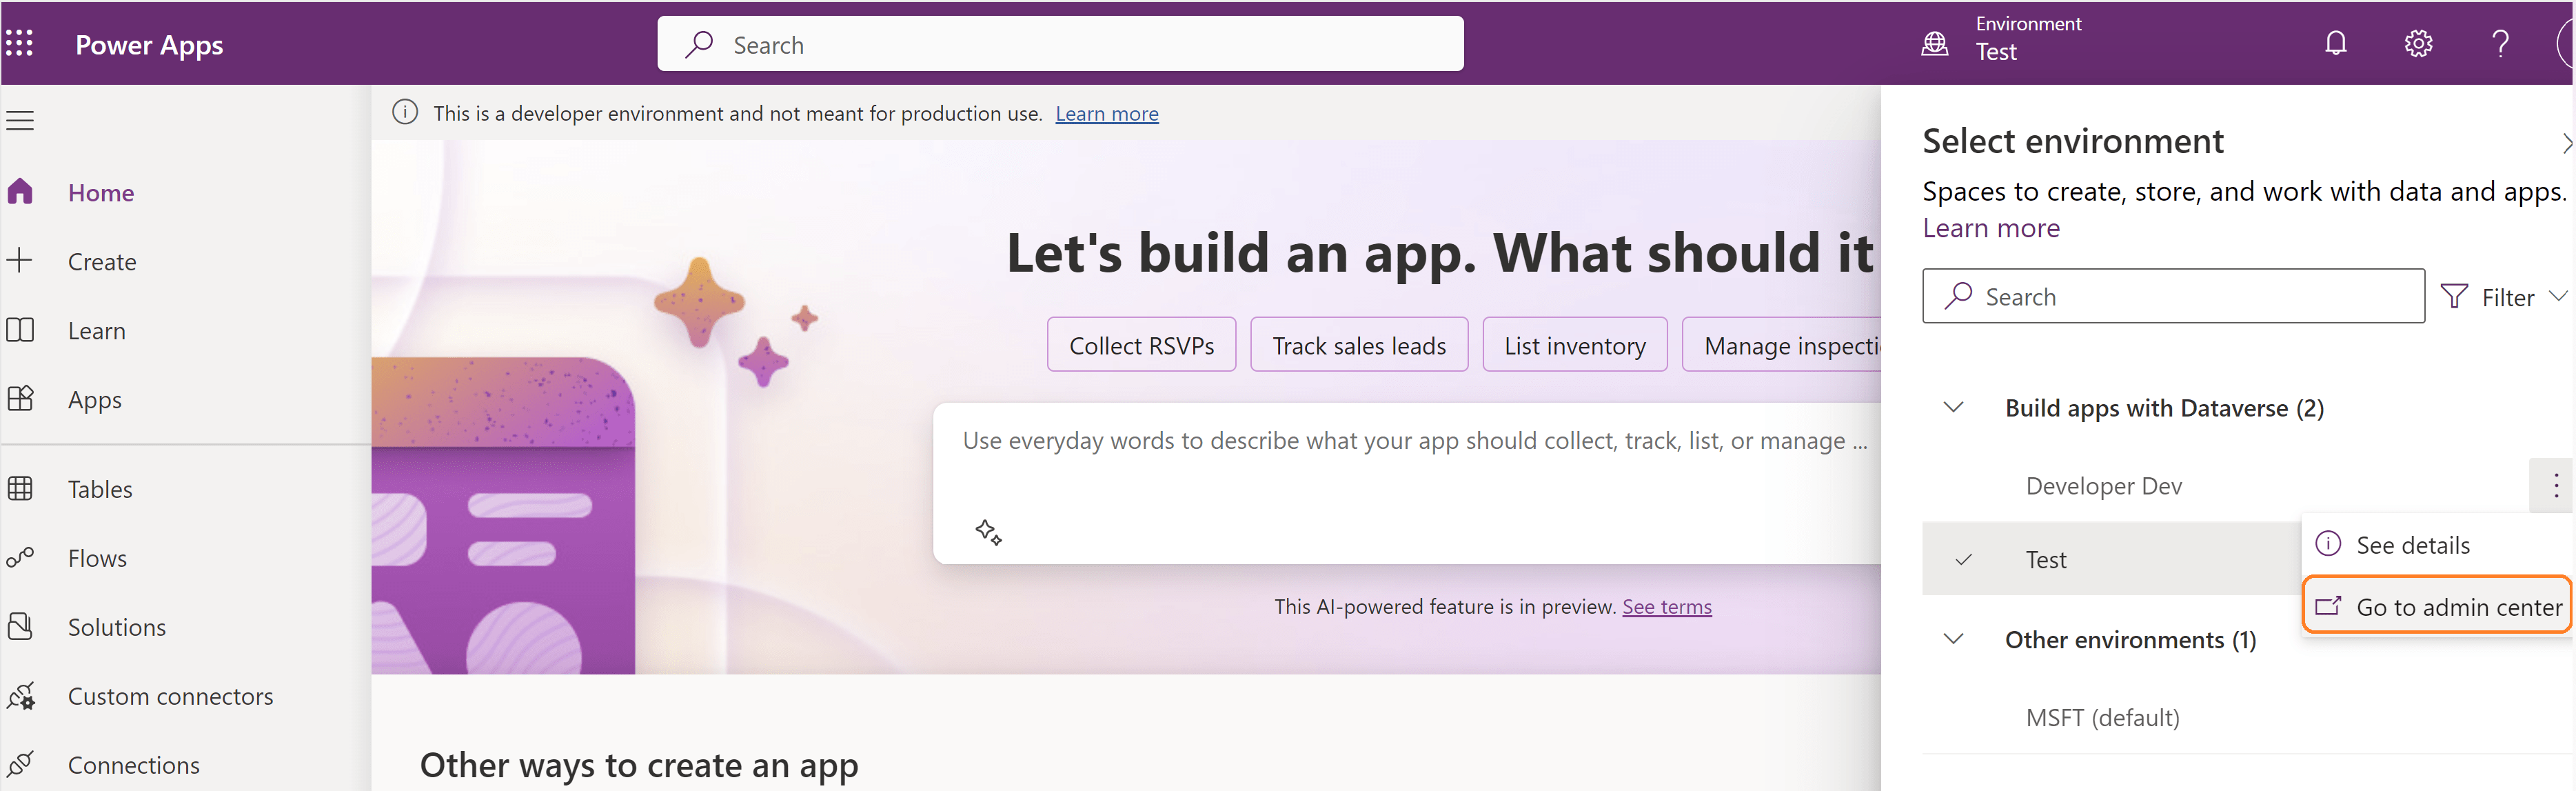Click the Tables grid icon
This screenshot has height=791, width=2576.
(20, 488)
